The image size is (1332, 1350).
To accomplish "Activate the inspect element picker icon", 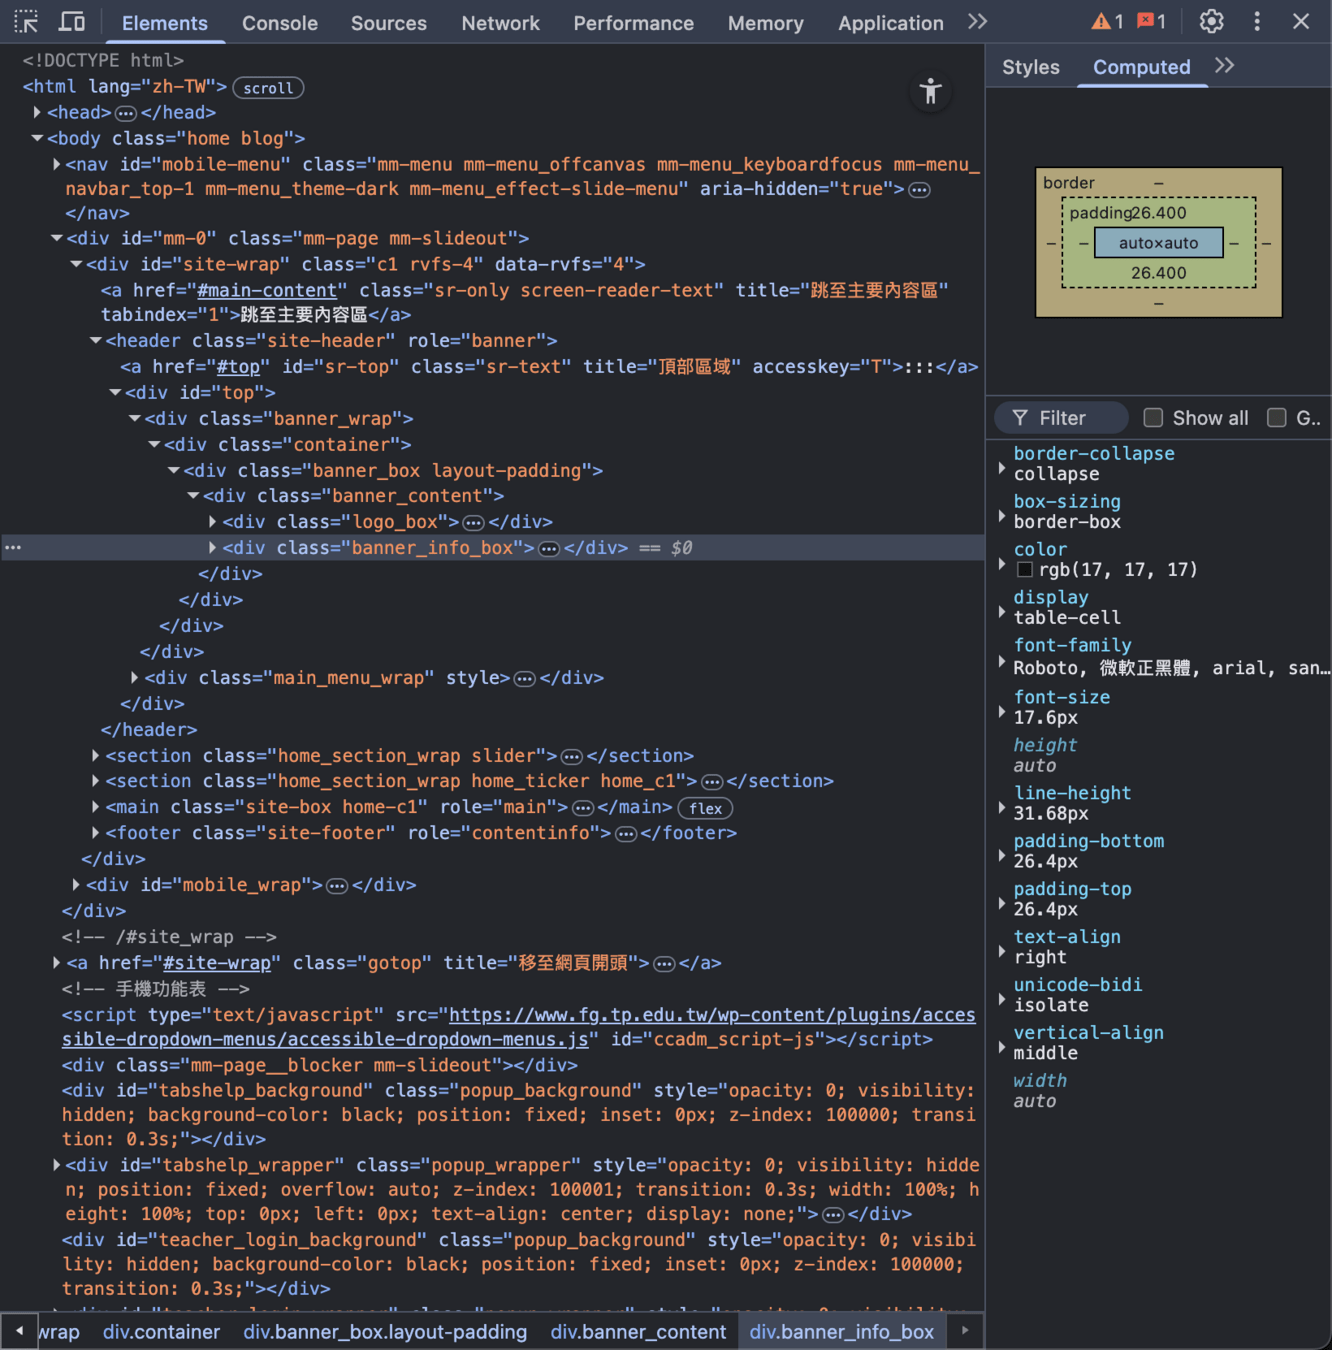I will pyautogui.click(x=26, y=22).
